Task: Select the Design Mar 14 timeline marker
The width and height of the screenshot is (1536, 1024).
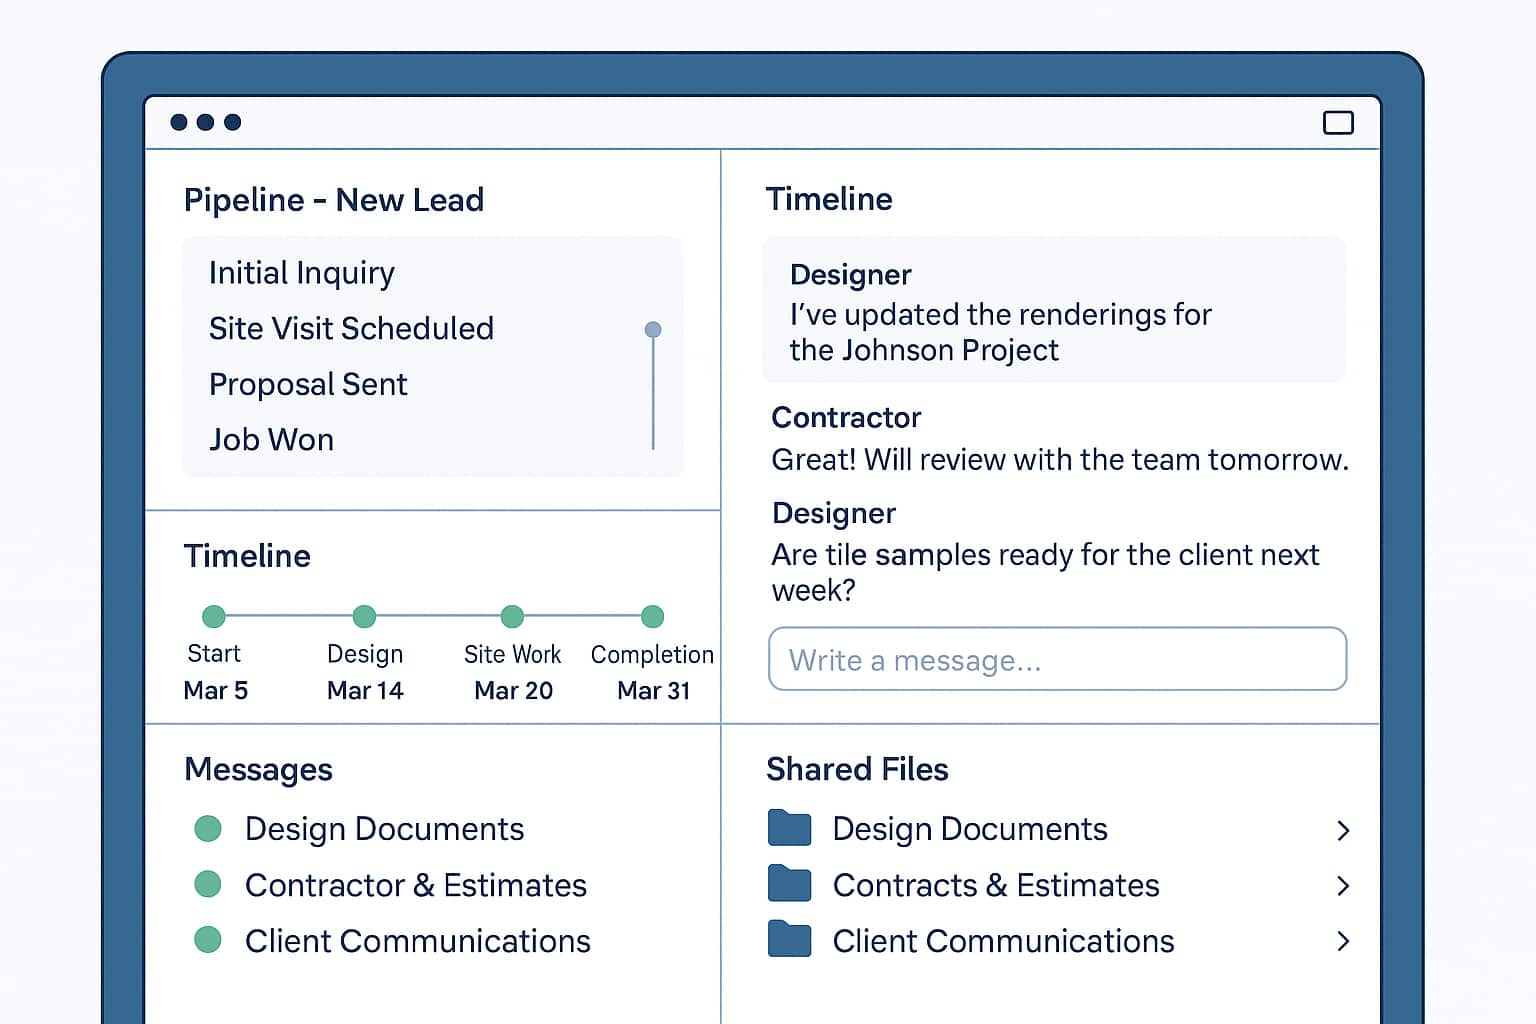Action: (x=365, y=616)
